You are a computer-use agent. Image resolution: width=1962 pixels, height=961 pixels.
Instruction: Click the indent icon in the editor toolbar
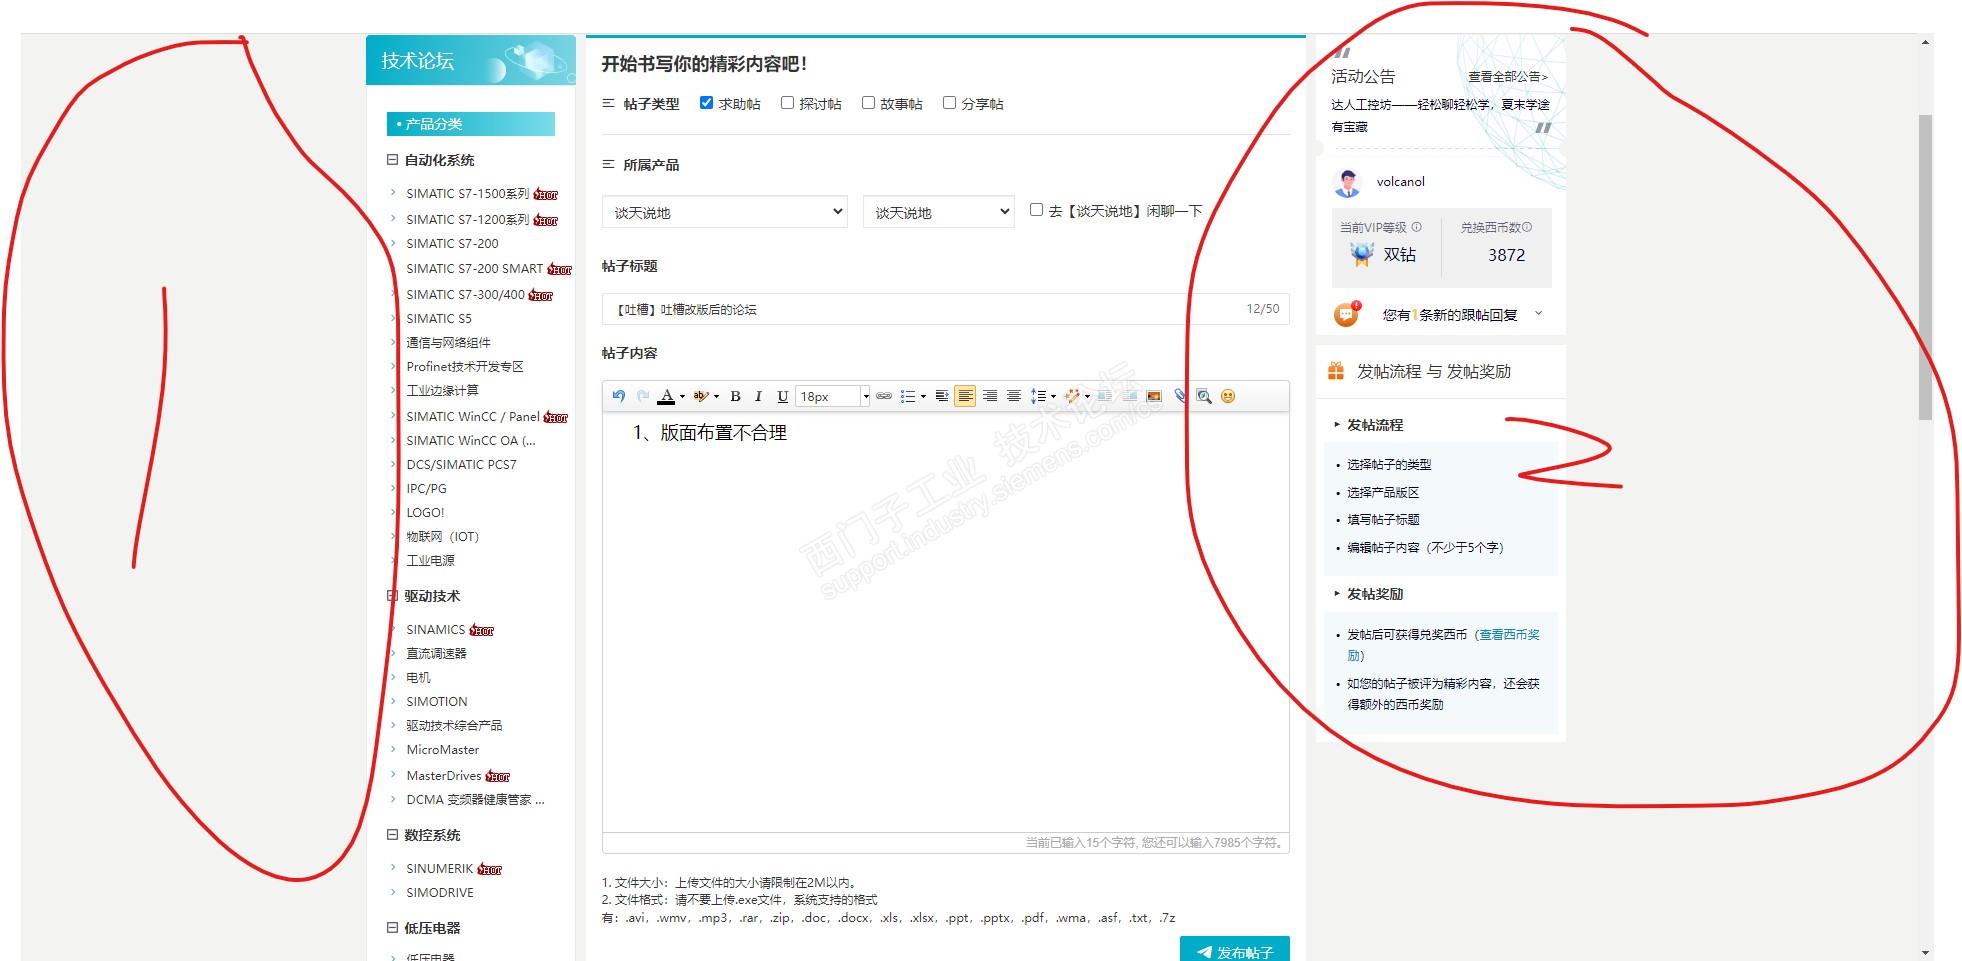click(941, 396)
